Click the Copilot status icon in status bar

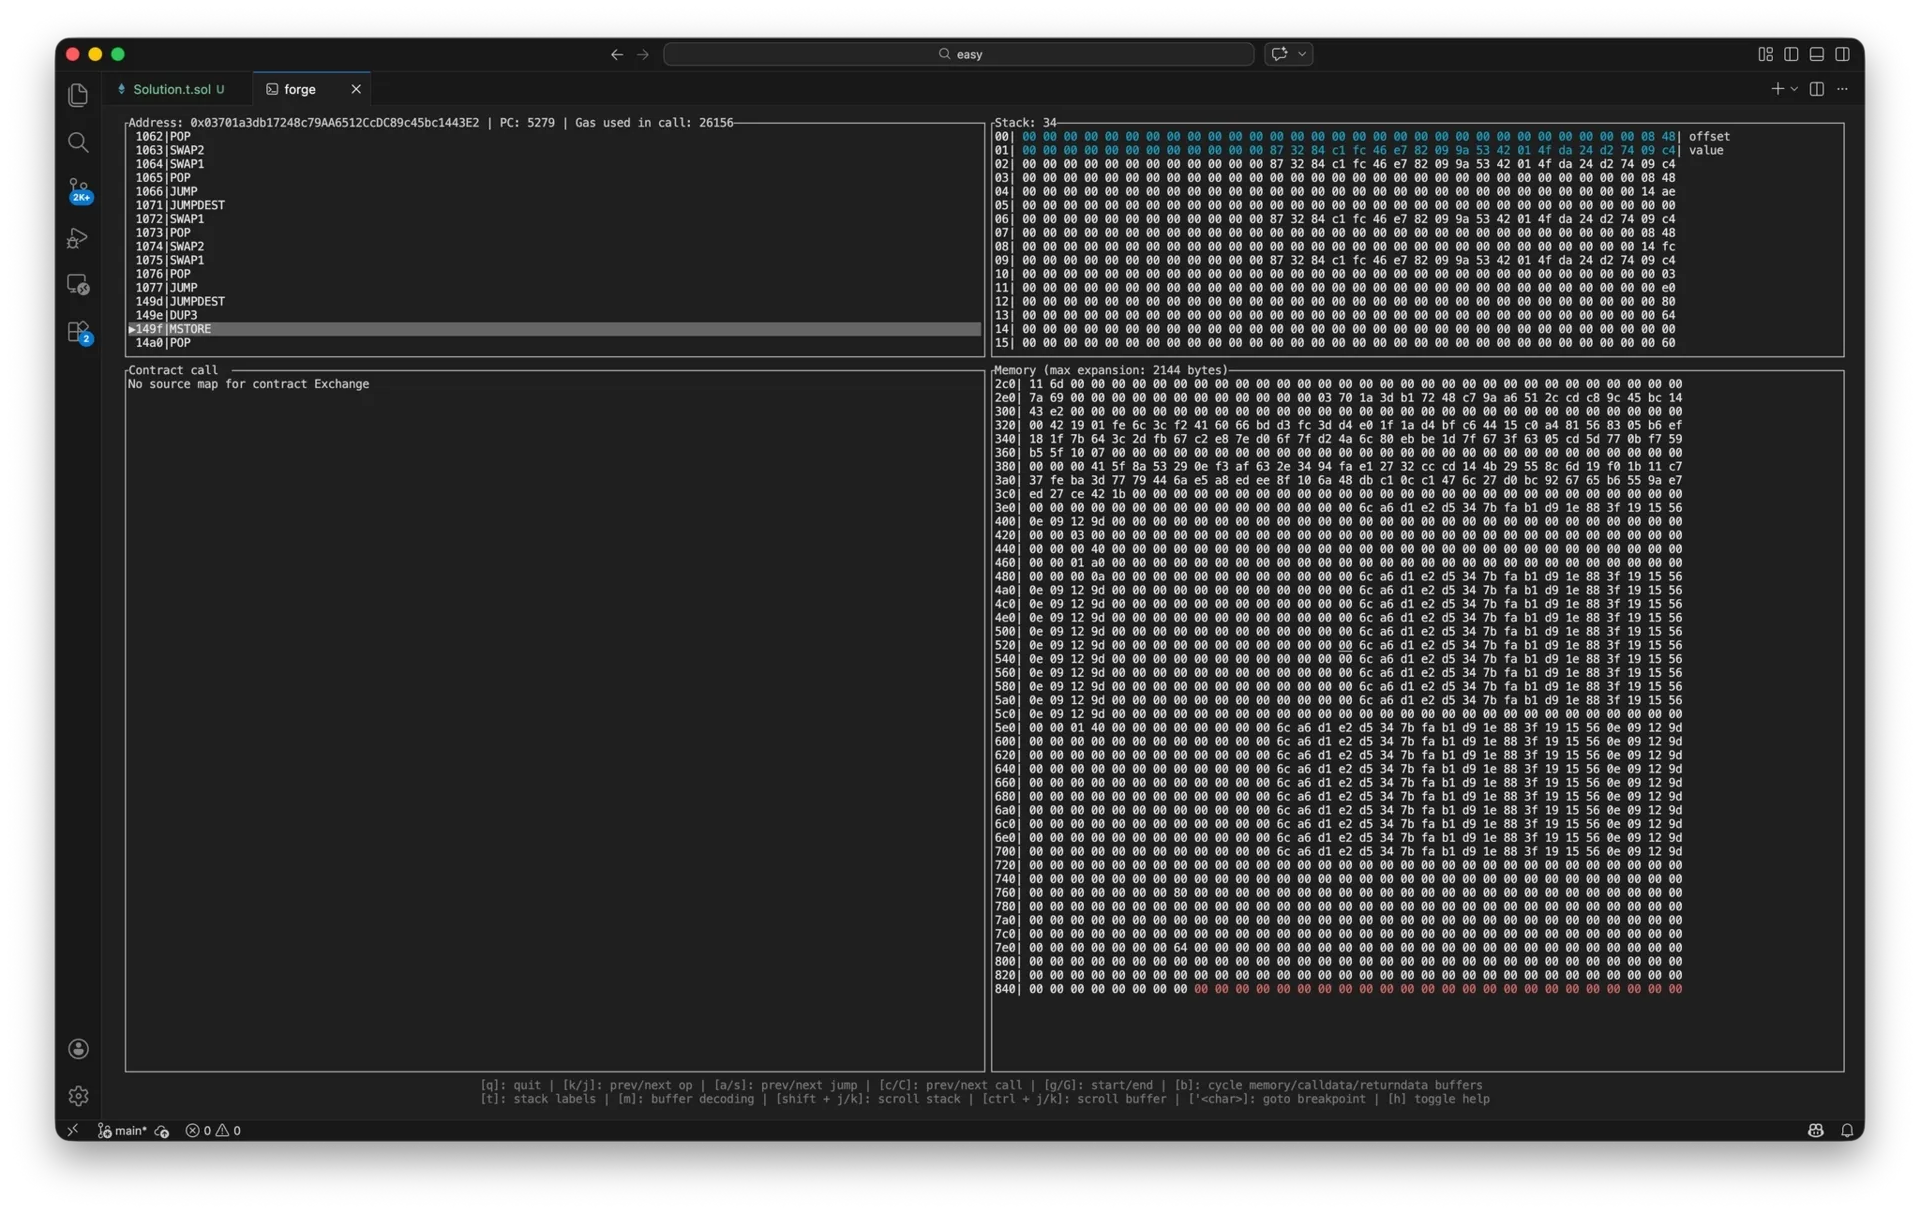[x=1815, y=1130]
